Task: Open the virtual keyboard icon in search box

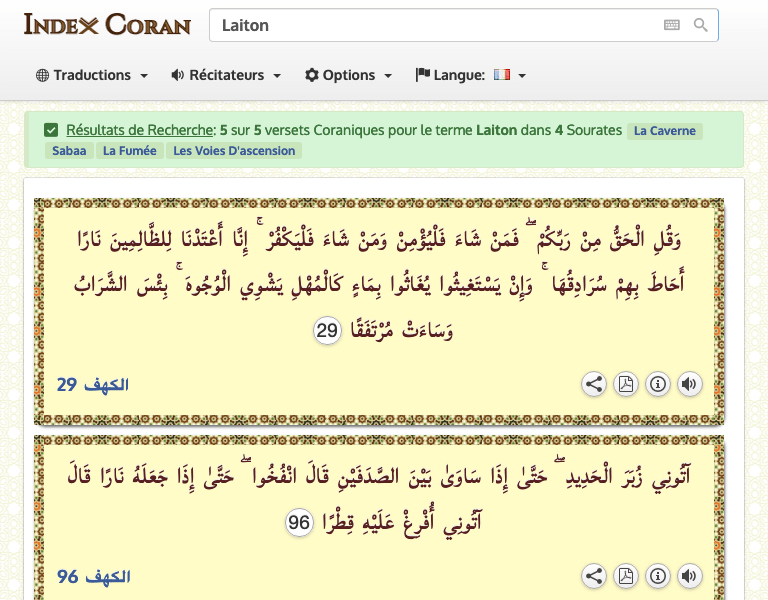Action: (672, 25)
